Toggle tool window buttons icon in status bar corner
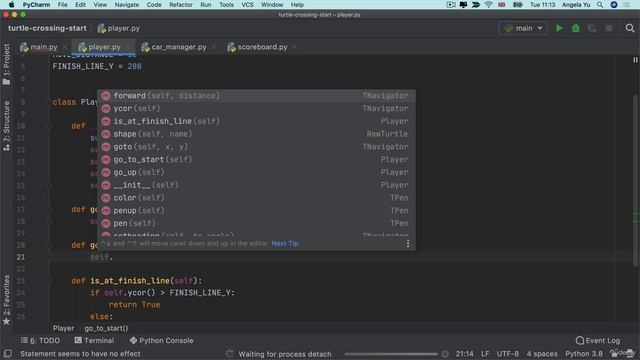This screenshot has height=360, width=640. click(x=7, y=353)
